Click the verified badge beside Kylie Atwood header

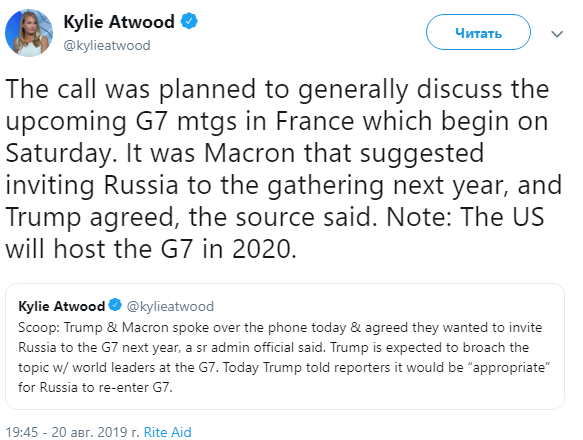coord(189,21)
